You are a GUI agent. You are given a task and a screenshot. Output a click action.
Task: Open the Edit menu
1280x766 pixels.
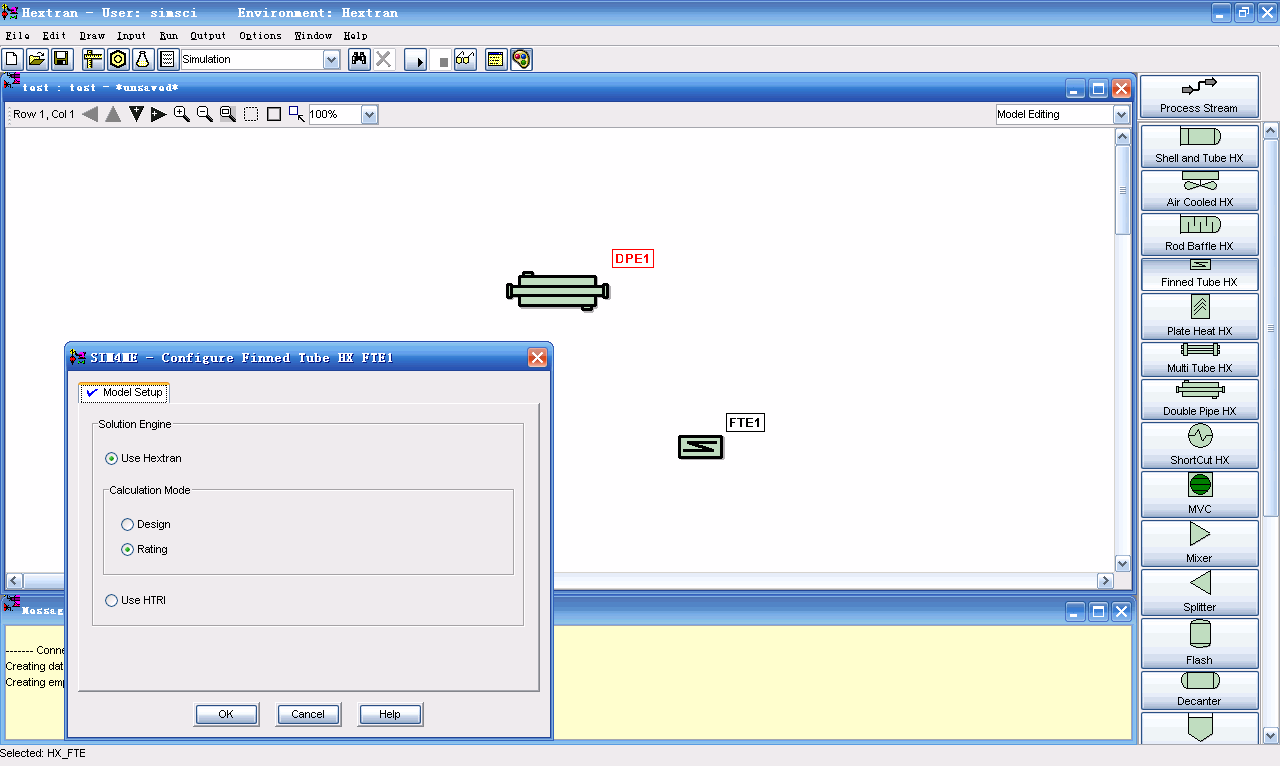(x=54, y=36)
